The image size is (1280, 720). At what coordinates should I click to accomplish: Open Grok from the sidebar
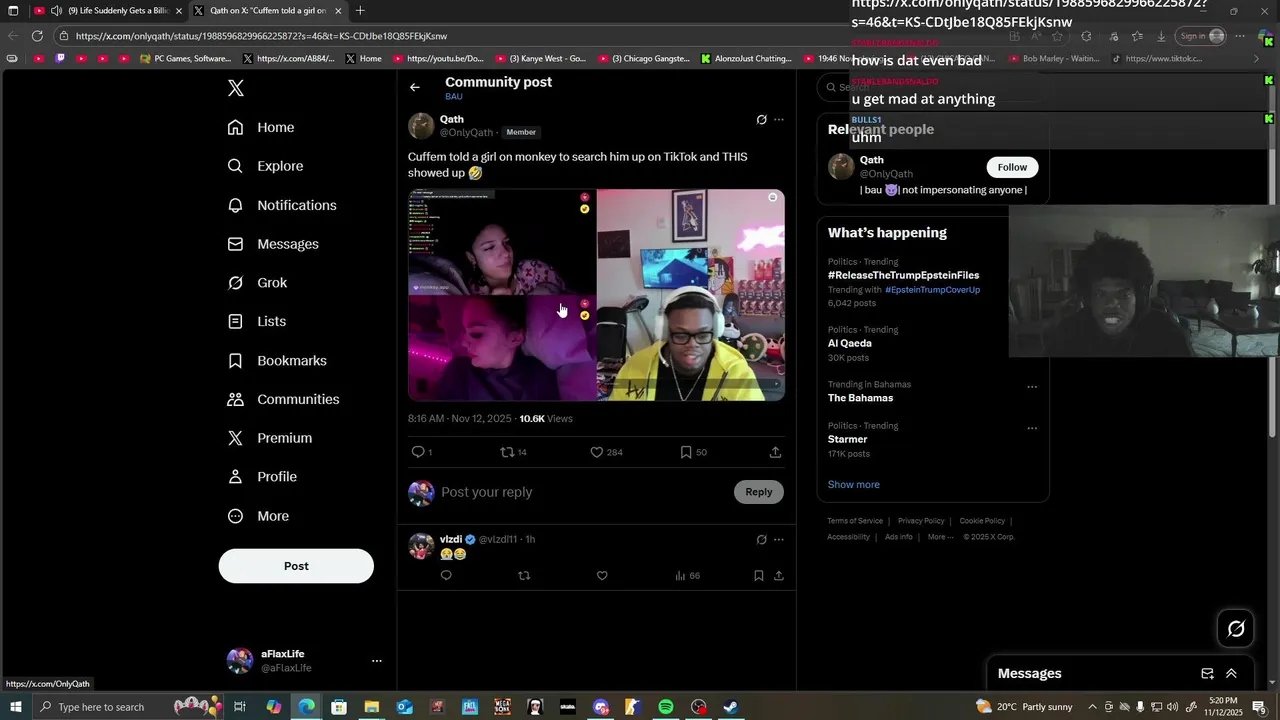pos(257,283)
